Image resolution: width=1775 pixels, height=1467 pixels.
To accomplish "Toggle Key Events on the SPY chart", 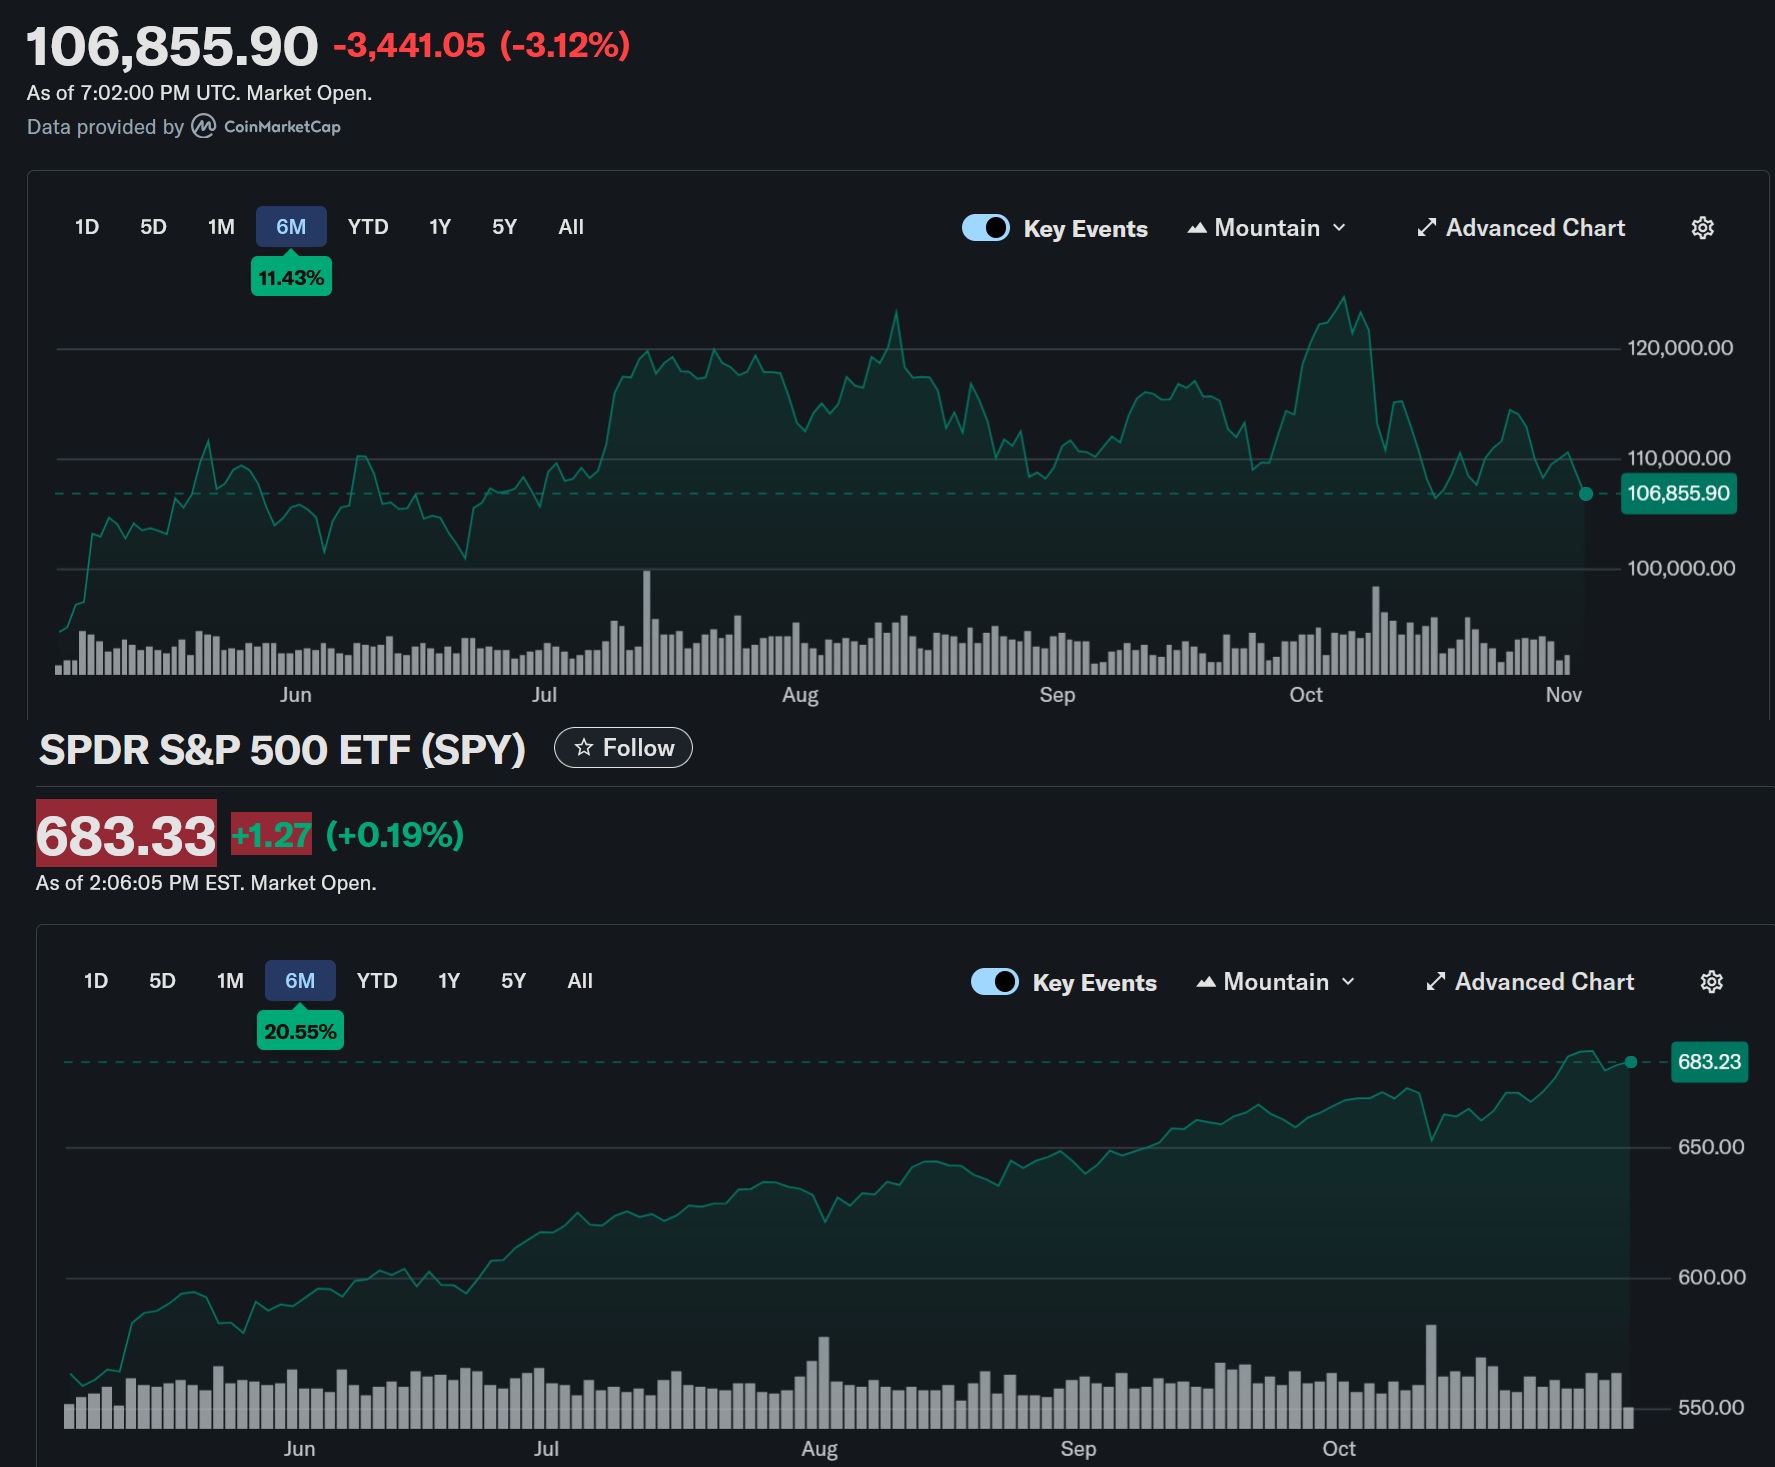I will (995, 982).
